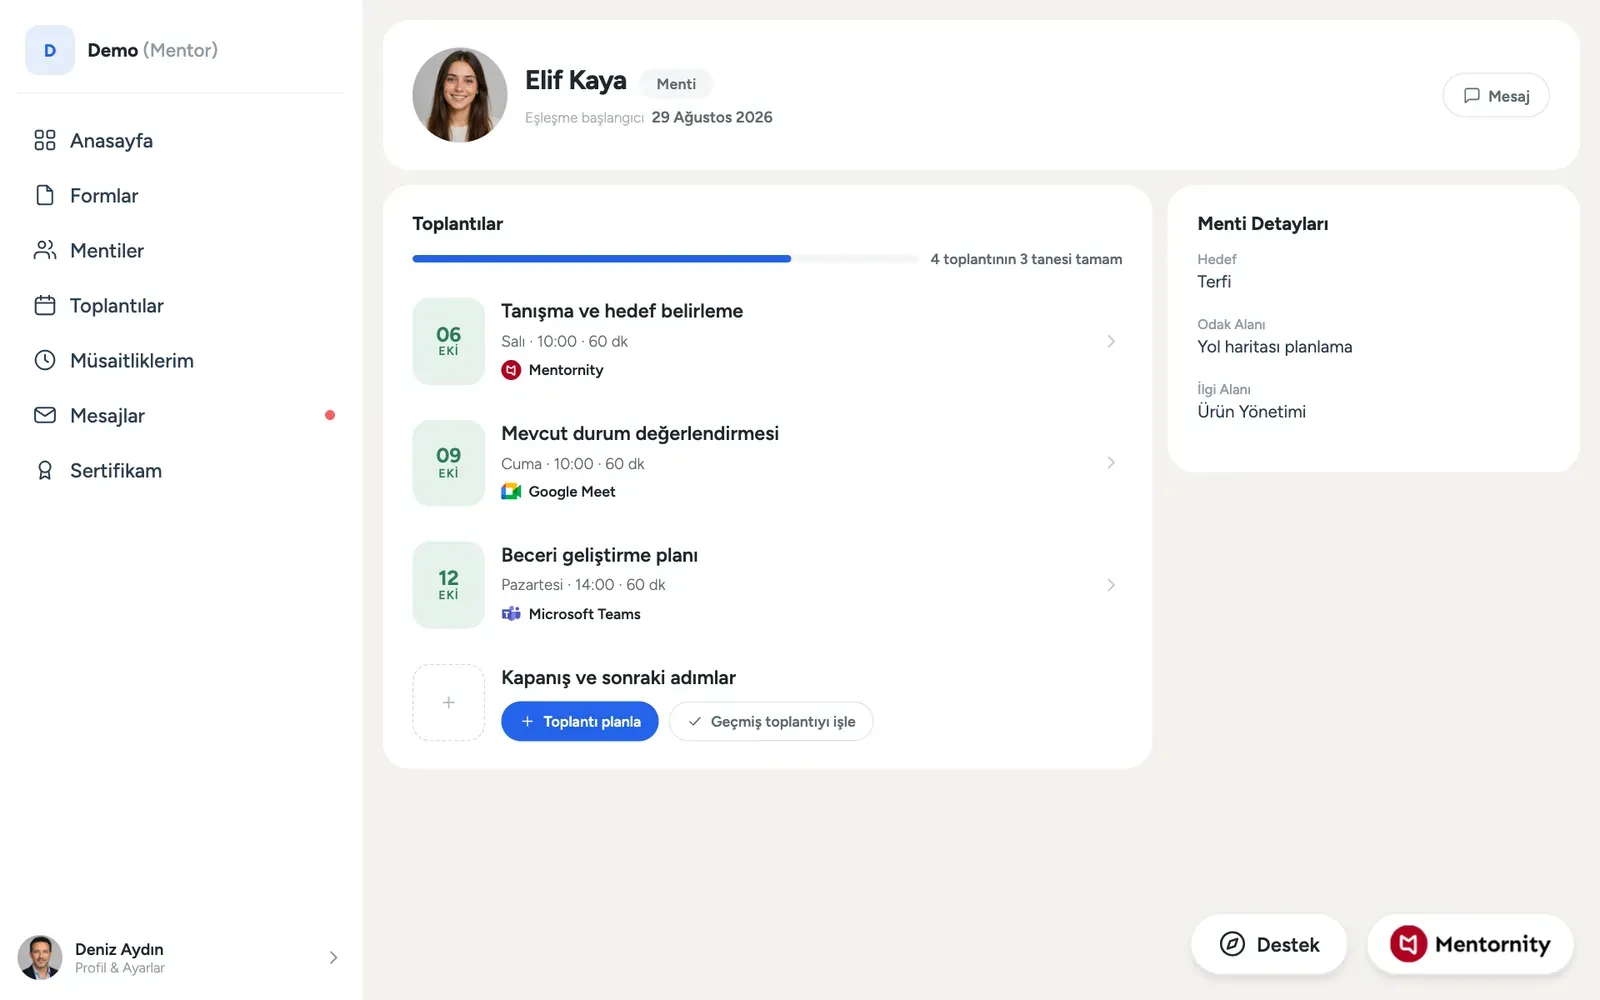The image size is (1600, 1000).
Task: Click the Terfi goal value
Action: pyautogui.click(x=1214, y=282)
